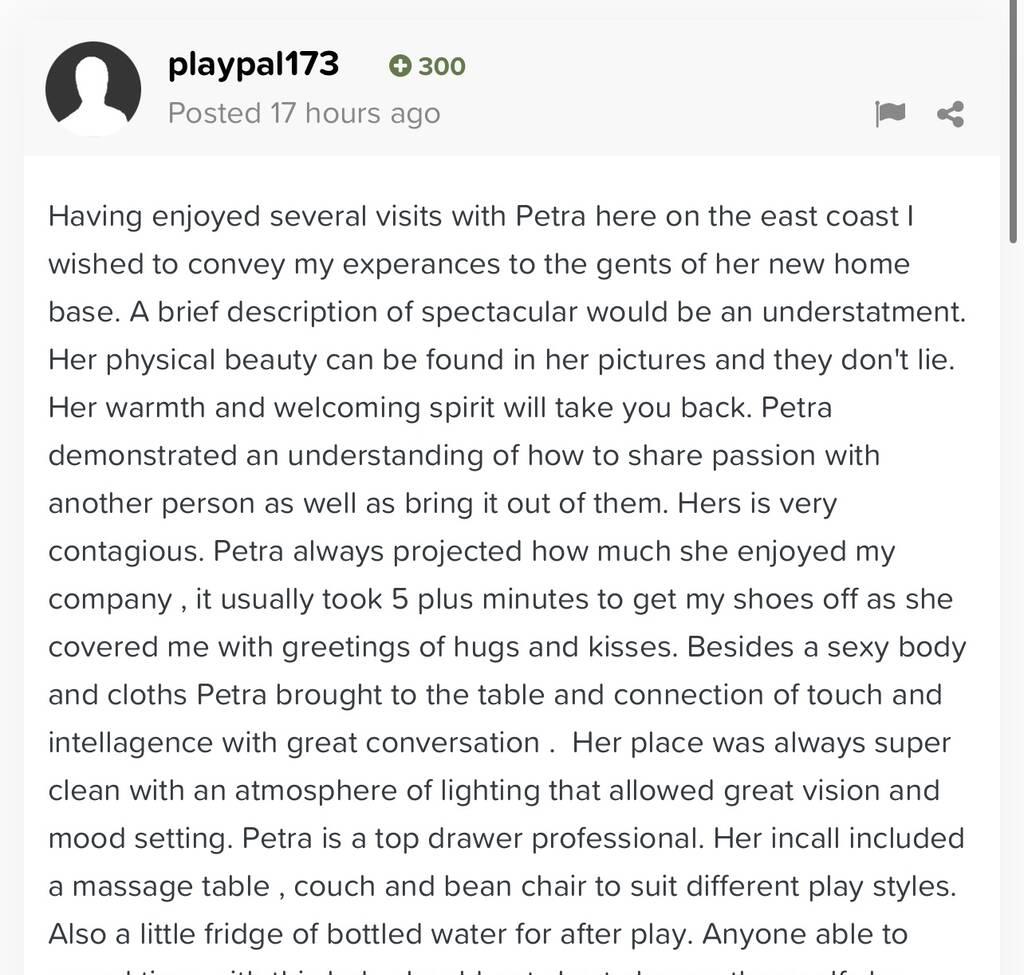Share this post via the share icon
The height and width of the screenshot is (975, 1024).
point(950,114)
